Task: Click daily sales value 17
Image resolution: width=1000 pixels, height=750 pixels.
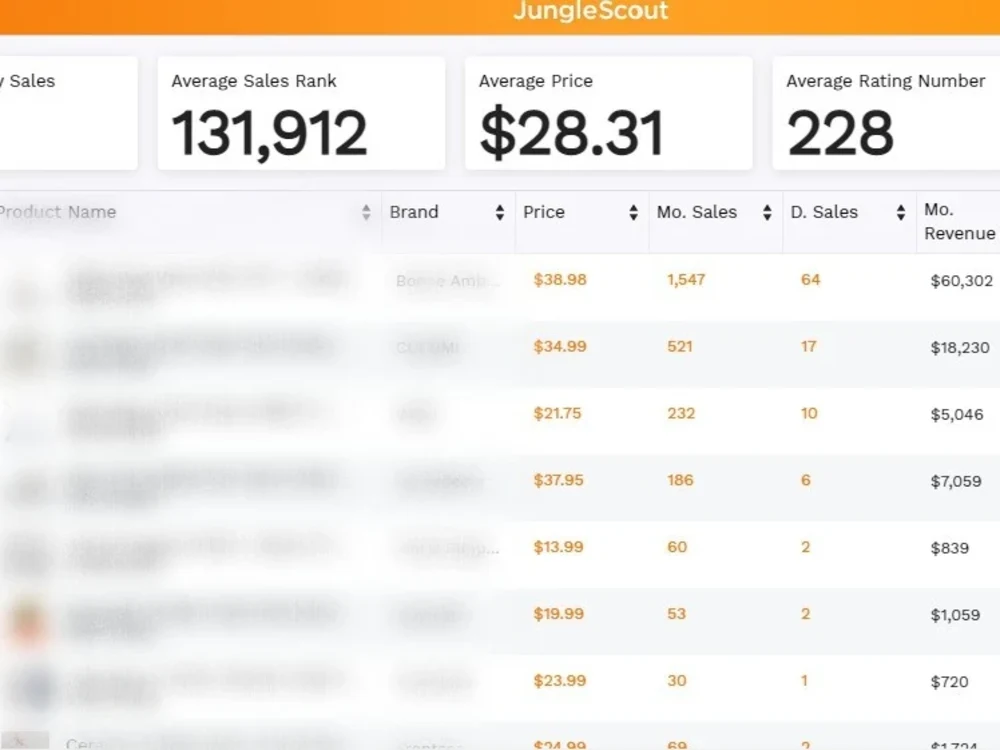Action: click(x=809, y=347)
